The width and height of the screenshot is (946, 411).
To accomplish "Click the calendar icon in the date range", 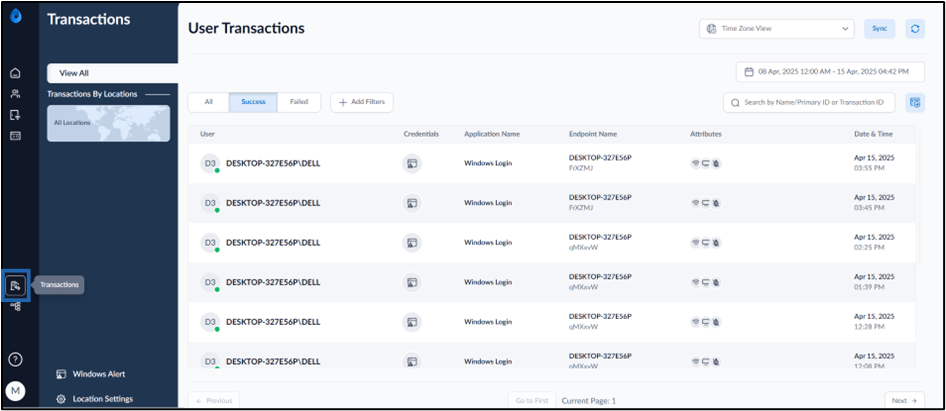I will click(x=749, y=72).
